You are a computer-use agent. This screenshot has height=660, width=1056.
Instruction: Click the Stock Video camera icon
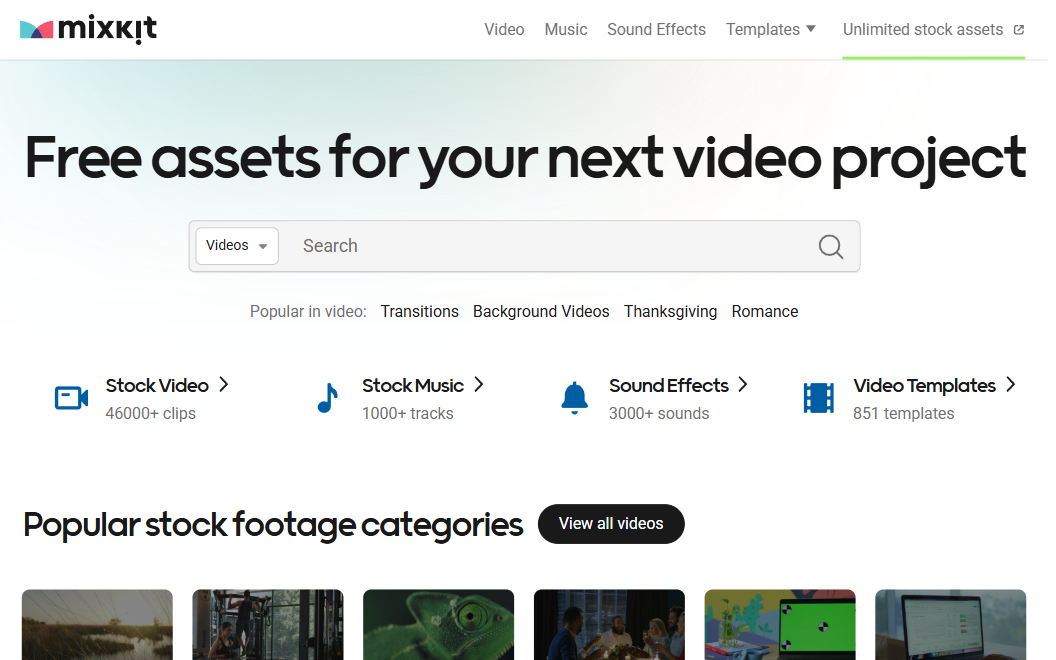(x=71, y=398)
